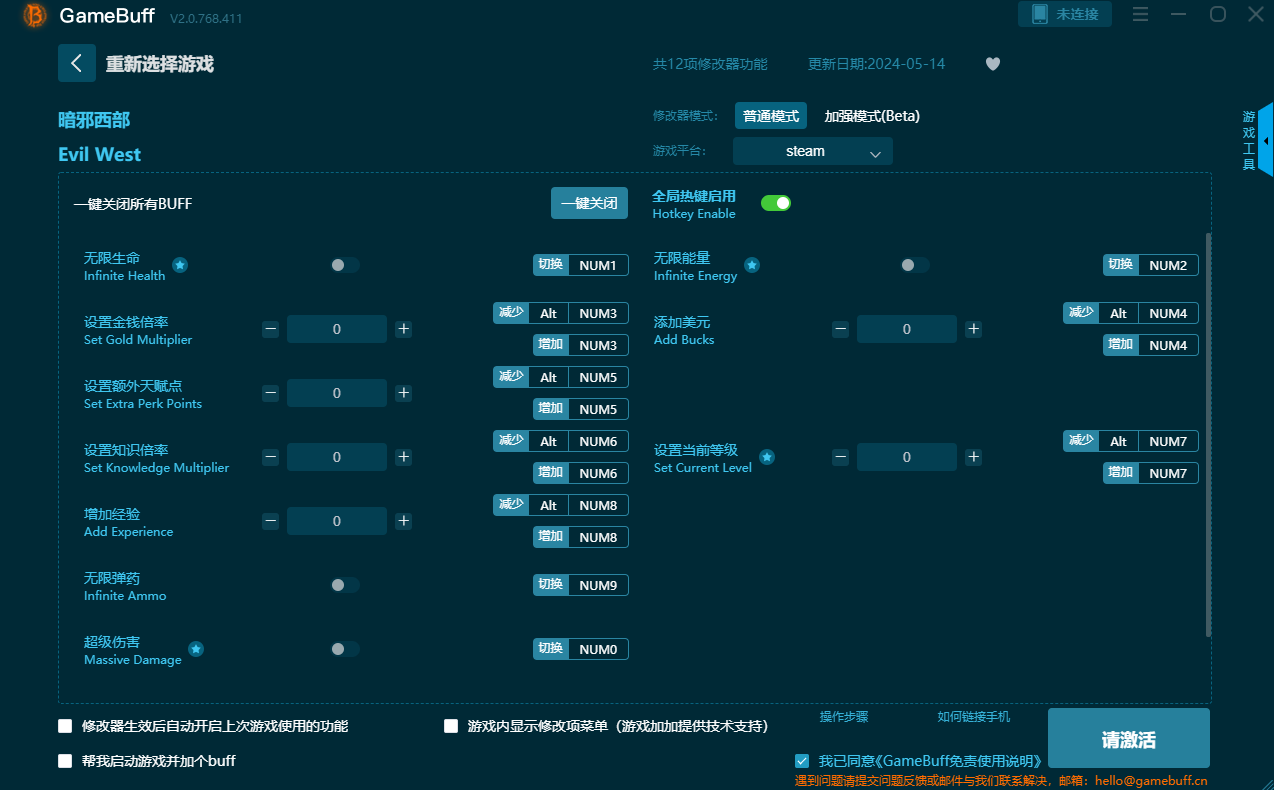Viewport: 1274px width, 790px height.
Task: Click Set Knowledge Multiplier value field
Action: pyautogui.click(x=337, y=457)
